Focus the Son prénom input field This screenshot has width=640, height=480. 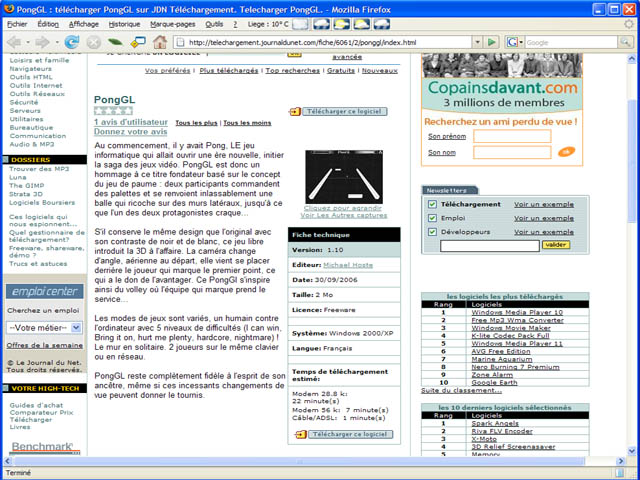click(512, 136)
